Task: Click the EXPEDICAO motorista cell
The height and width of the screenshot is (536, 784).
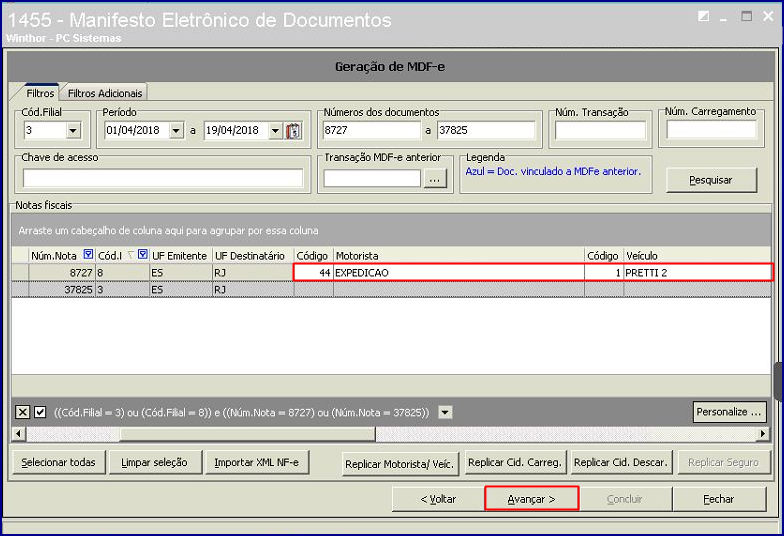Action: [x=458, y=272]
